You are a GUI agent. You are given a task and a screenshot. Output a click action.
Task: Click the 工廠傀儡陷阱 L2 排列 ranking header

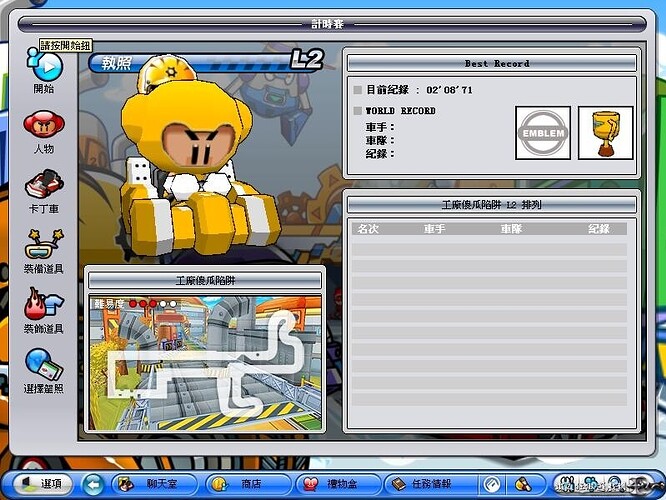click(492, 205)
